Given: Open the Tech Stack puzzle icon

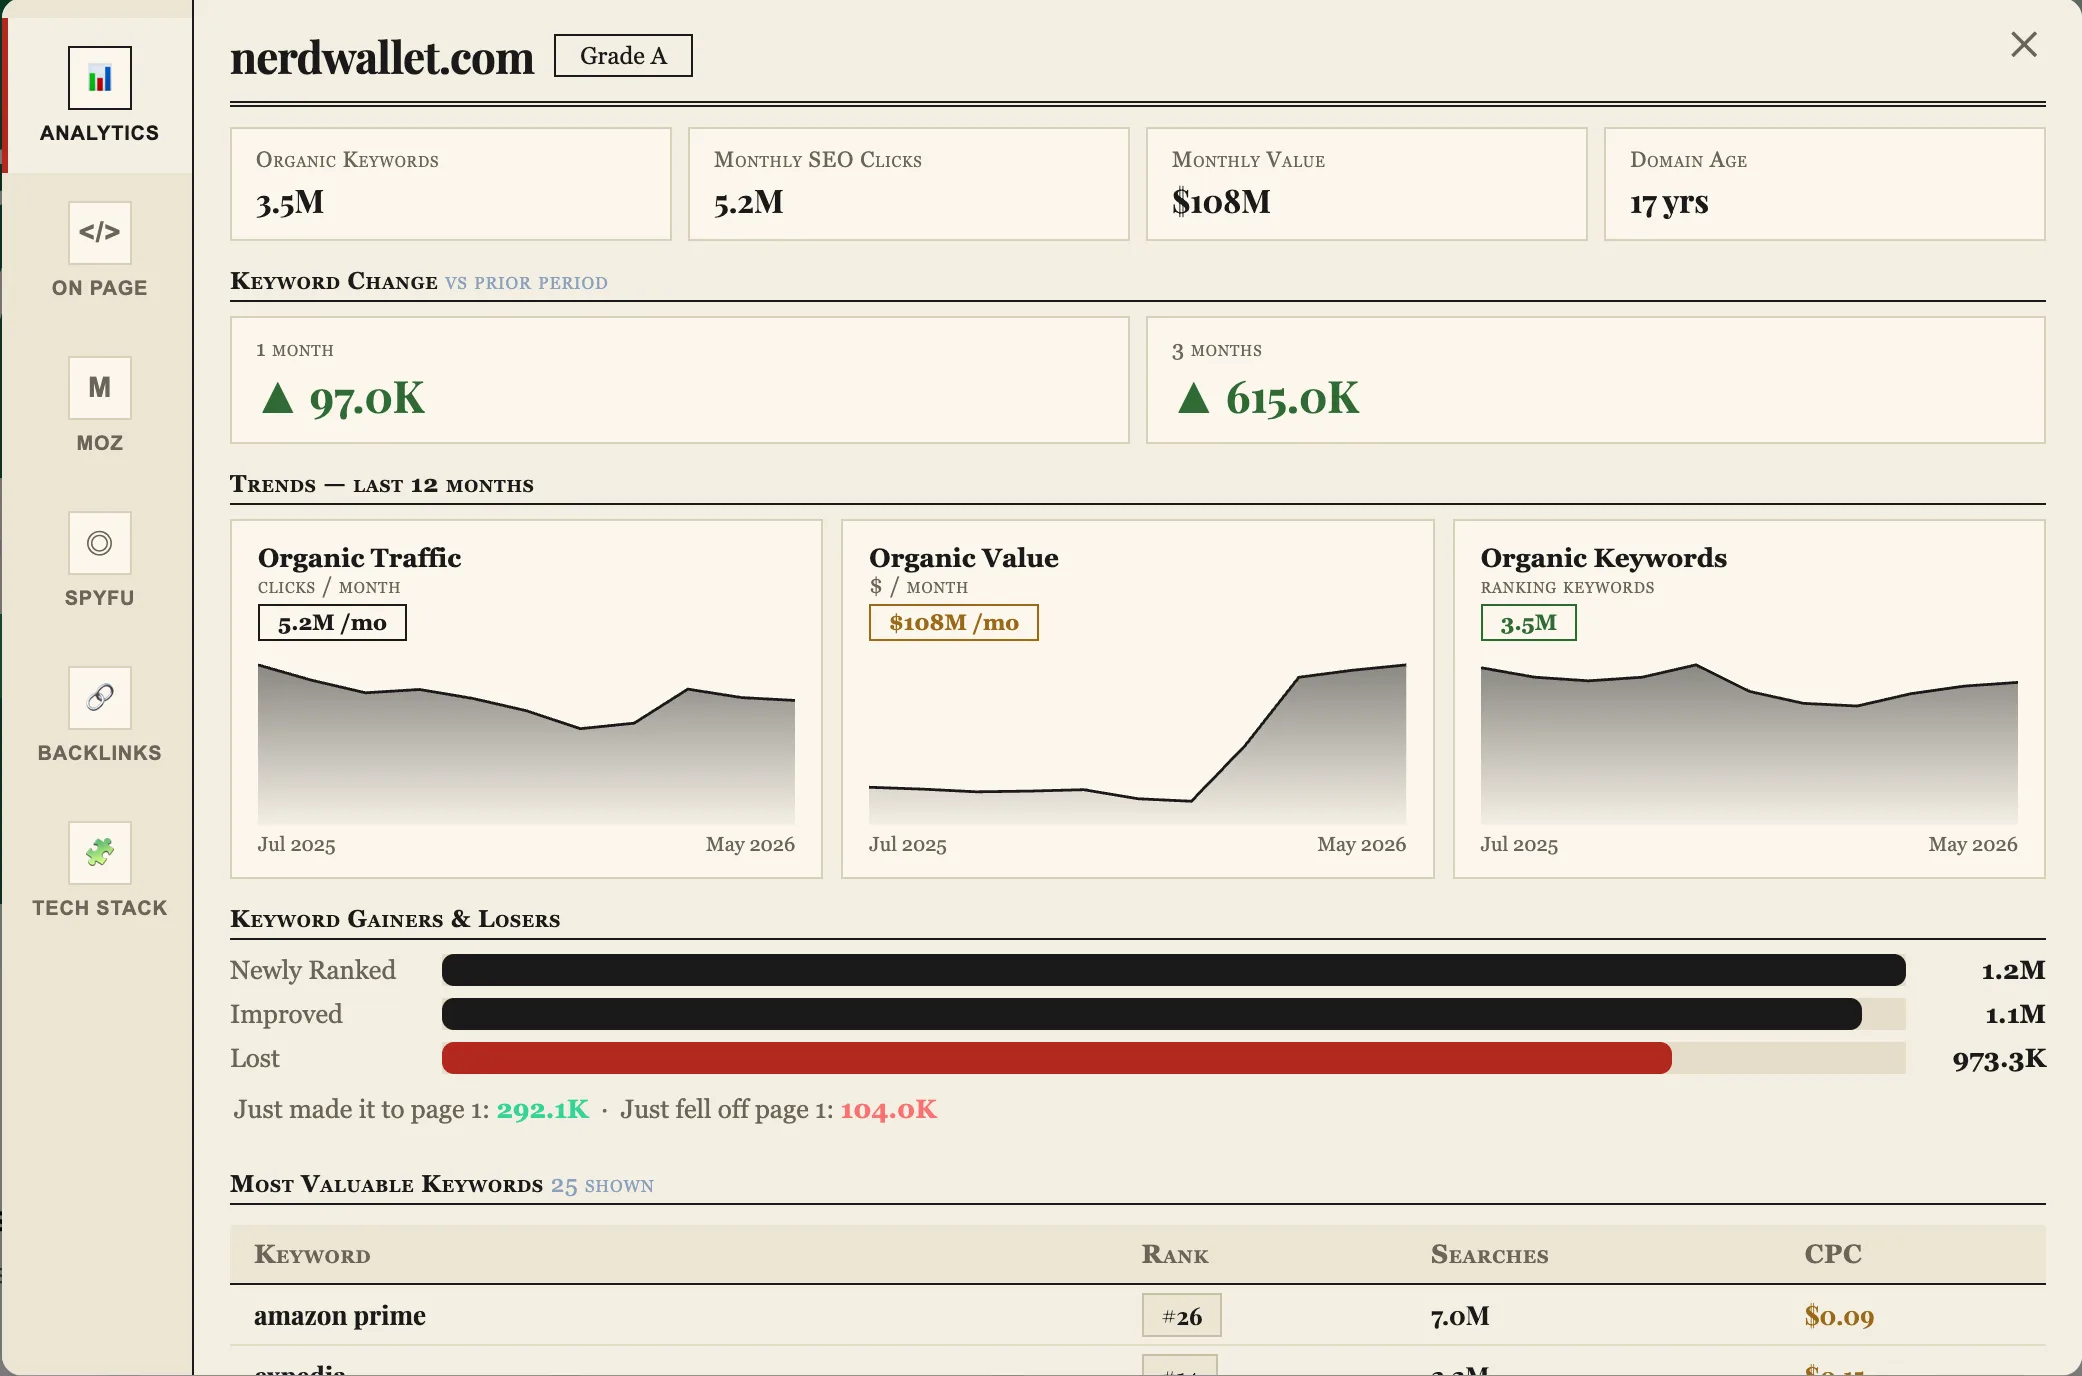Looking at the screenshot, I should point(100,853).
